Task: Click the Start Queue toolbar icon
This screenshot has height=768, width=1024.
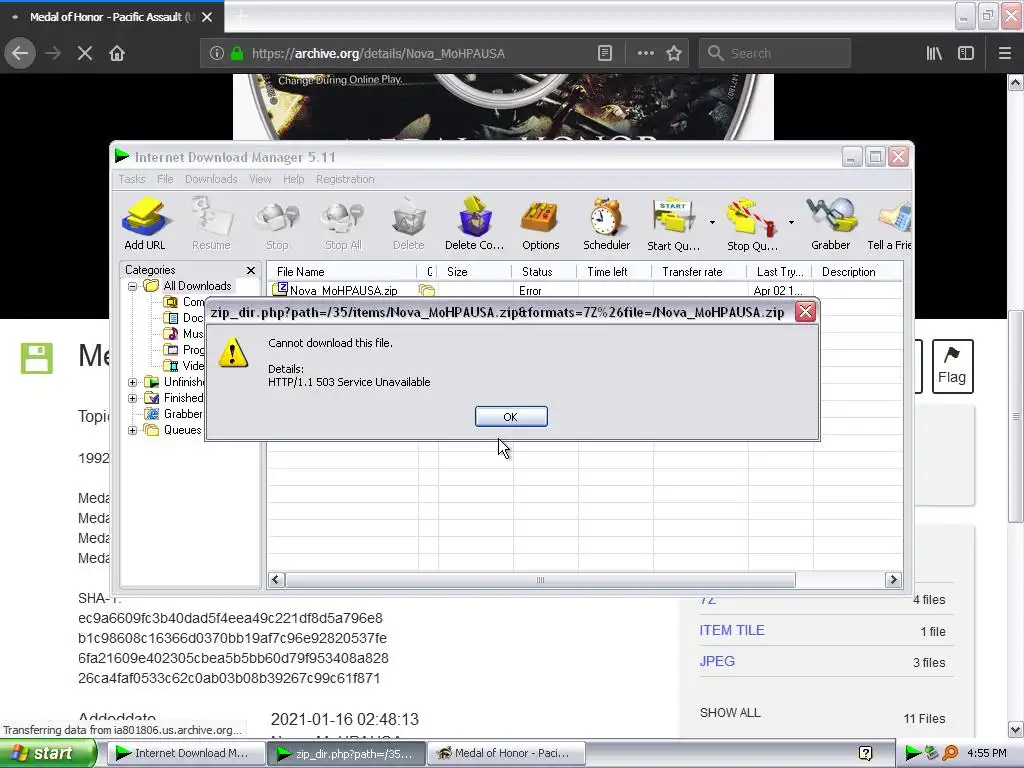Action: click(x=673, y=223)
